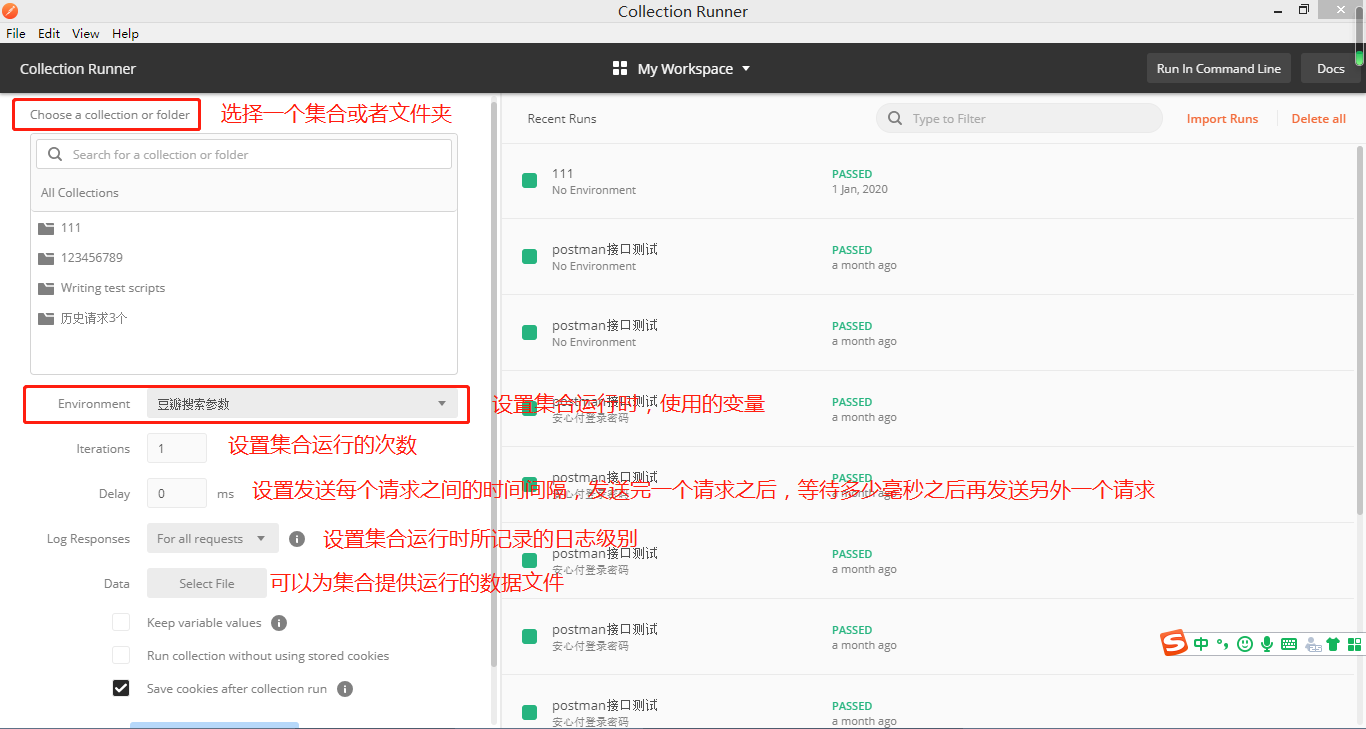Open the Help menu
The height and width of the screenshot is (729, 1366).
pos(125,33)
